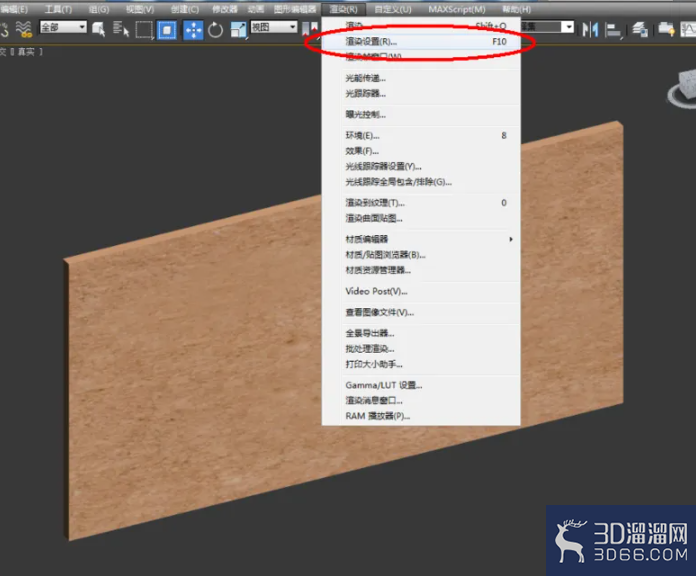This screenshot has height=576, width=696.
Task: Choose 渲染消息窗口... menu item
Action: [x=421, y=401]
